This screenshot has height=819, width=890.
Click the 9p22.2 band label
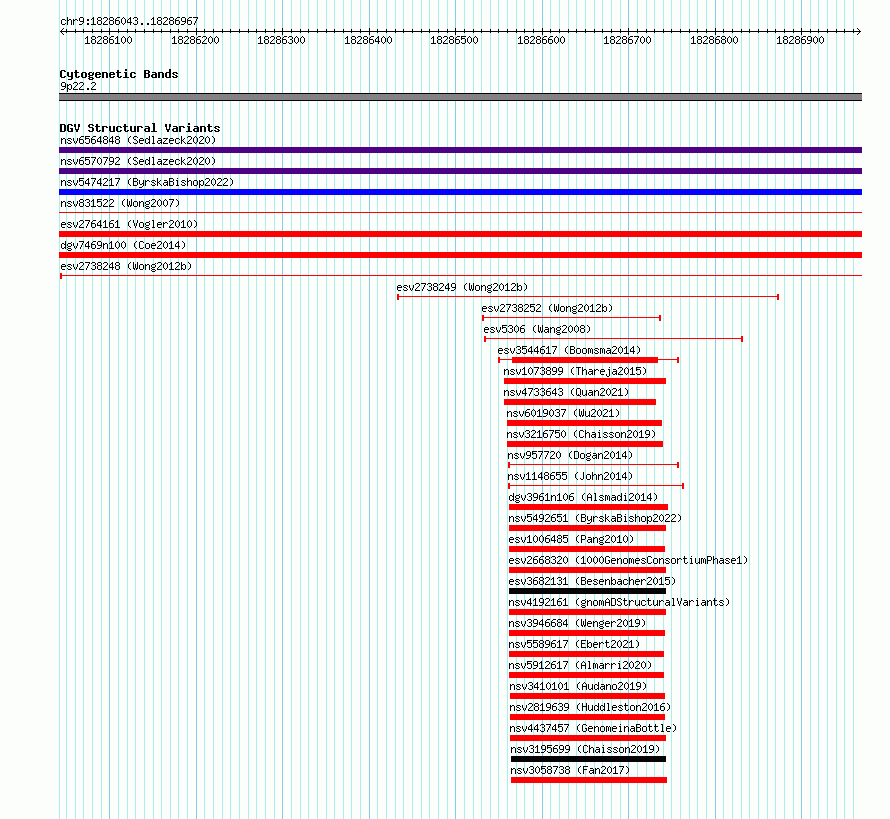coord(78,87)
